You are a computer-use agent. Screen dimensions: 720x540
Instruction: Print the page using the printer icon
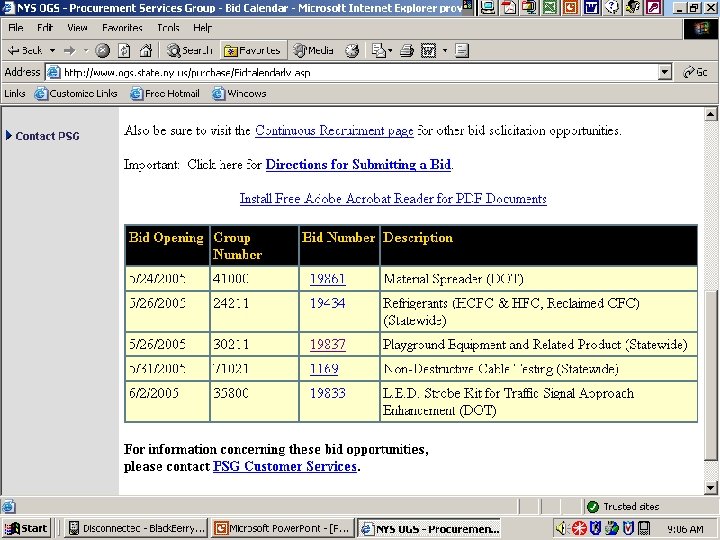pos(407,51)
